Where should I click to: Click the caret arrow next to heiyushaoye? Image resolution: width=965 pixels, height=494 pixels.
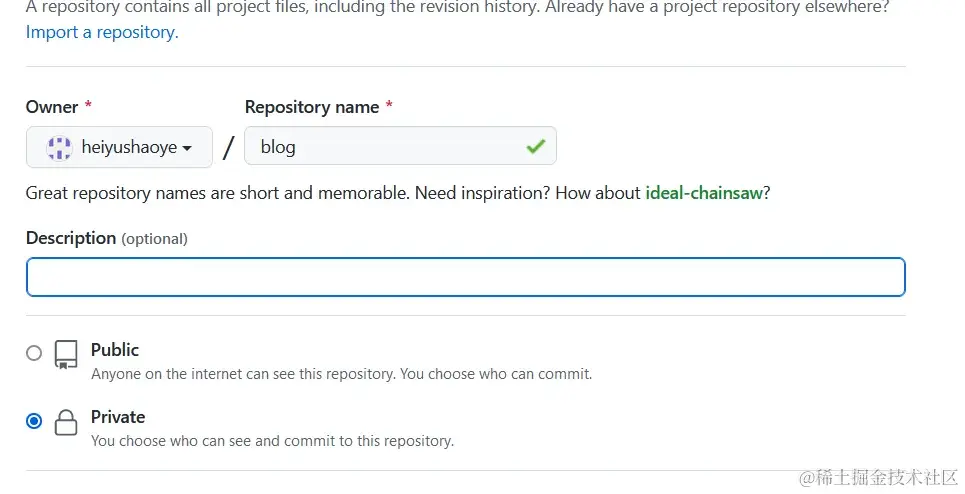pyautogui.click(x=187, y=148)
